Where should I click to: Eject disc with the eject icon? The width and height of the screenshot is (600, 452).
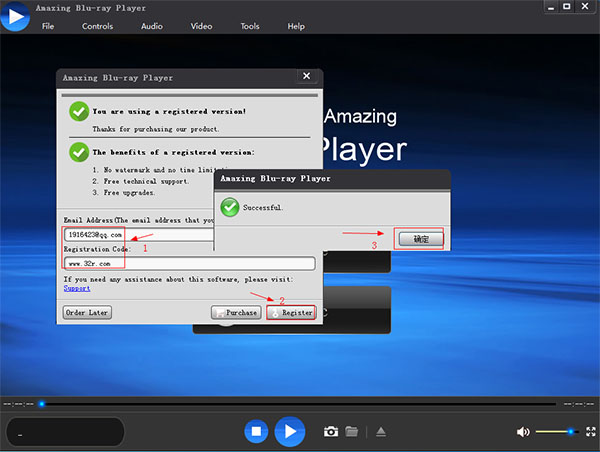pos(381,432)
